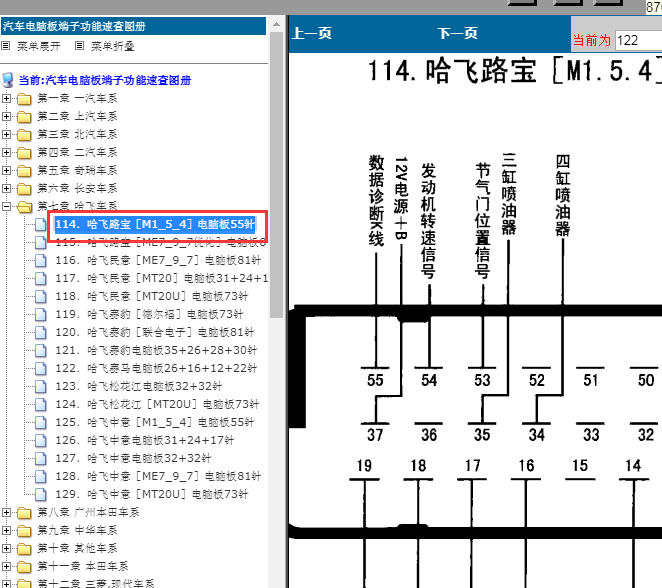The height and width of the screenshot is (588, 662).
Task: Expand 第九章 中华车系 chapter
Action: point(6,531)
